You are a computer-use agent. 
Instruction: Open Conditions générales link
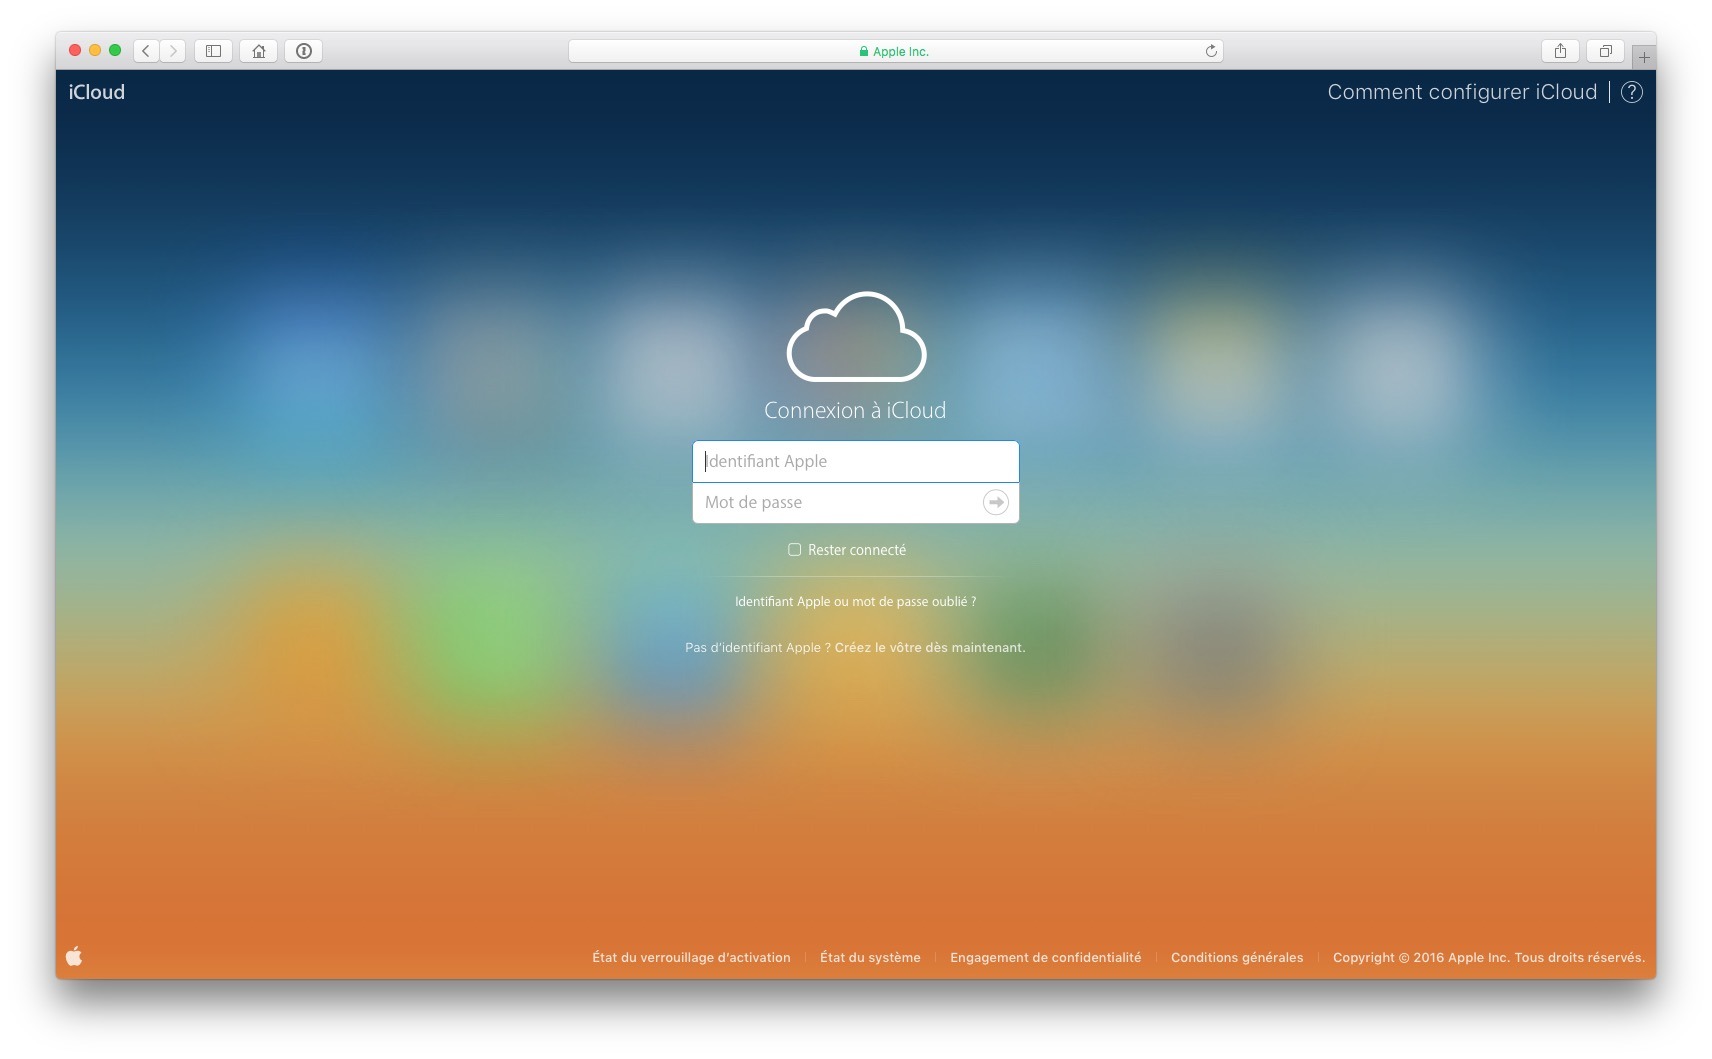pos(1237,957)
